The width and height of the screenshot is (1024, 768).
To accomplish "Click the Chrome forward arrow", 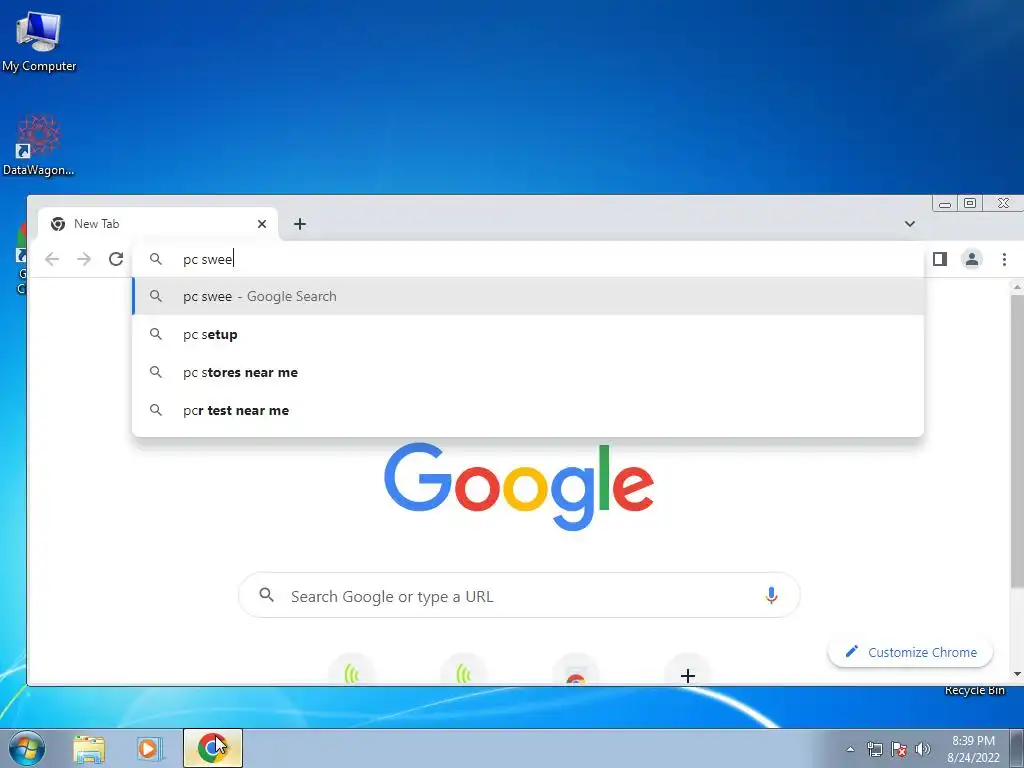I will click(84, 259).
